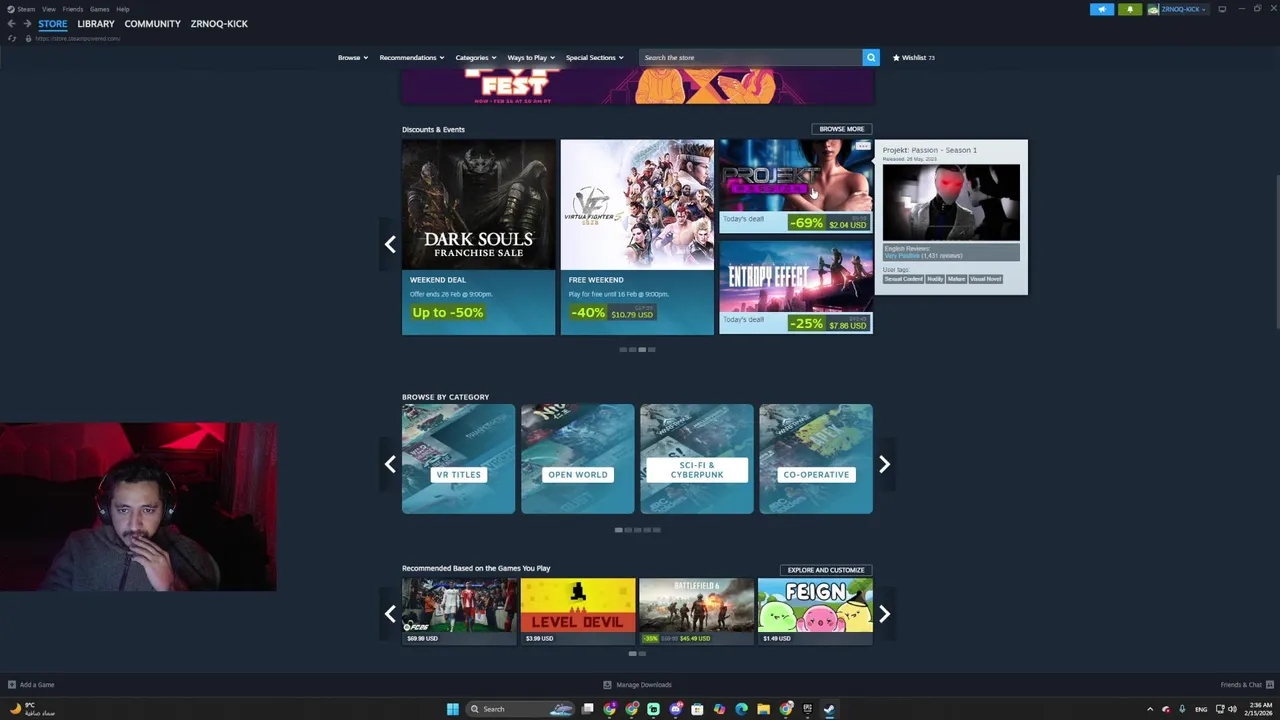This screenshot has height=720, width=1280.
Task: Open the Level Devil game capsule
Action: [577, 611]
